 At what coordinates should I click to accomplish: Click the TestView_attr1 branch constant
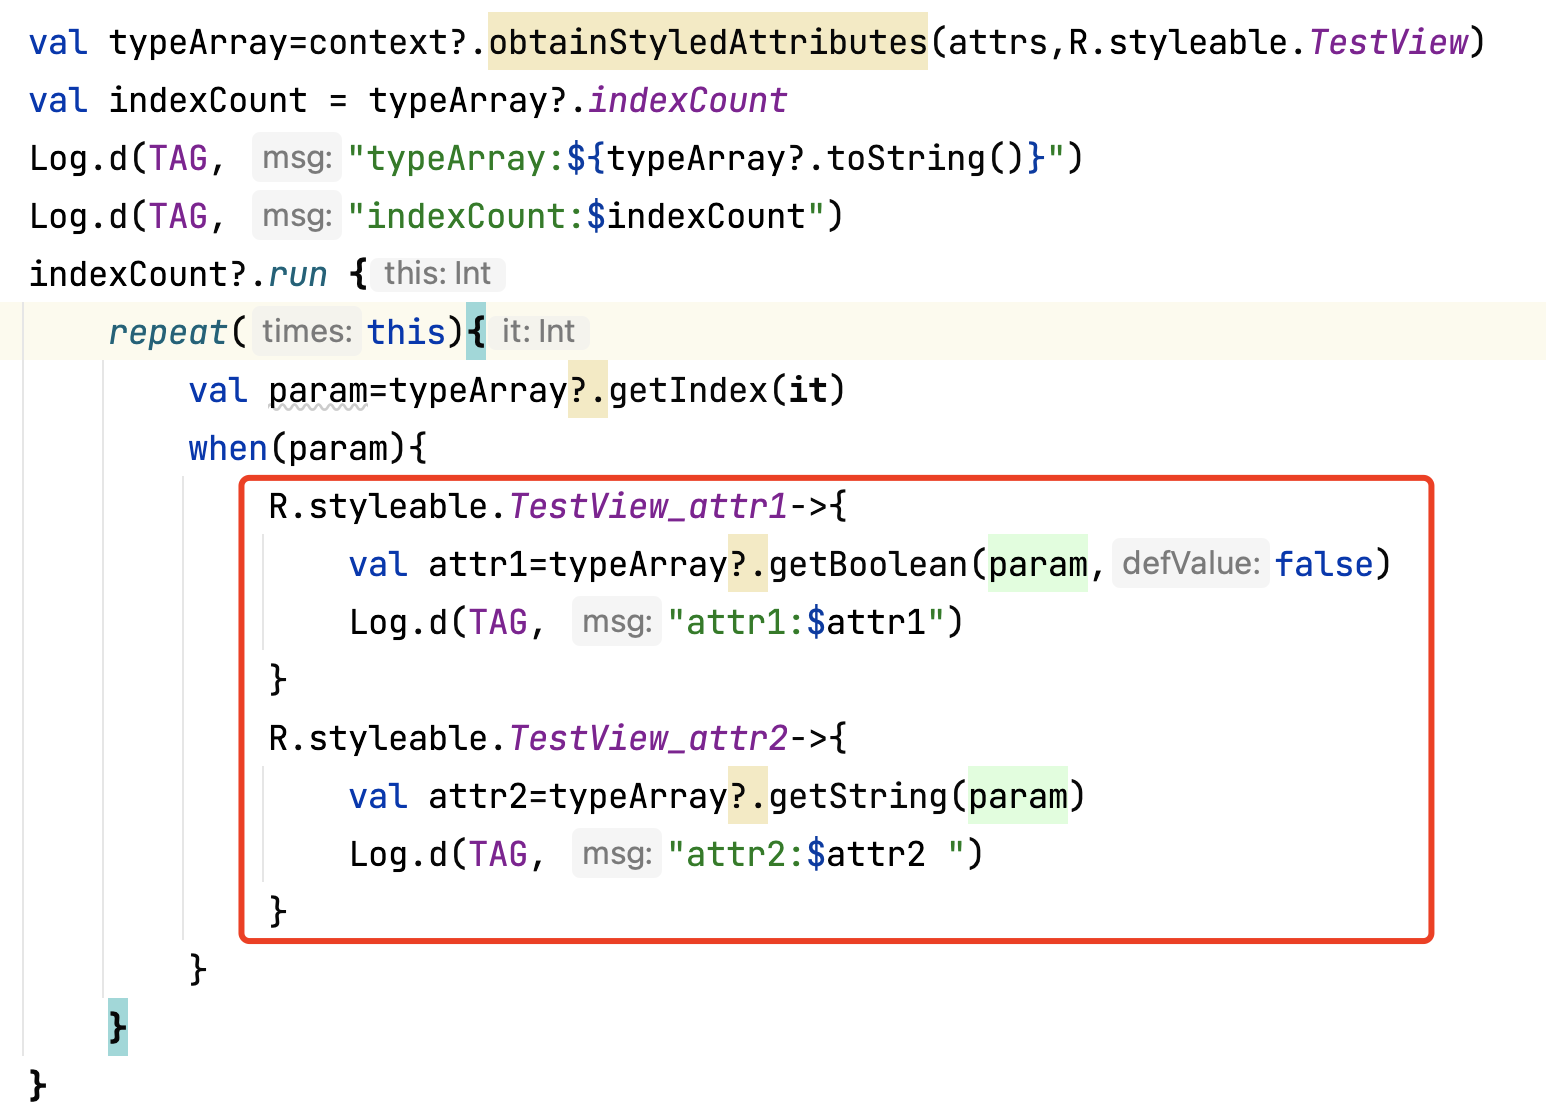pyautogui.click(x=648, y=506)
